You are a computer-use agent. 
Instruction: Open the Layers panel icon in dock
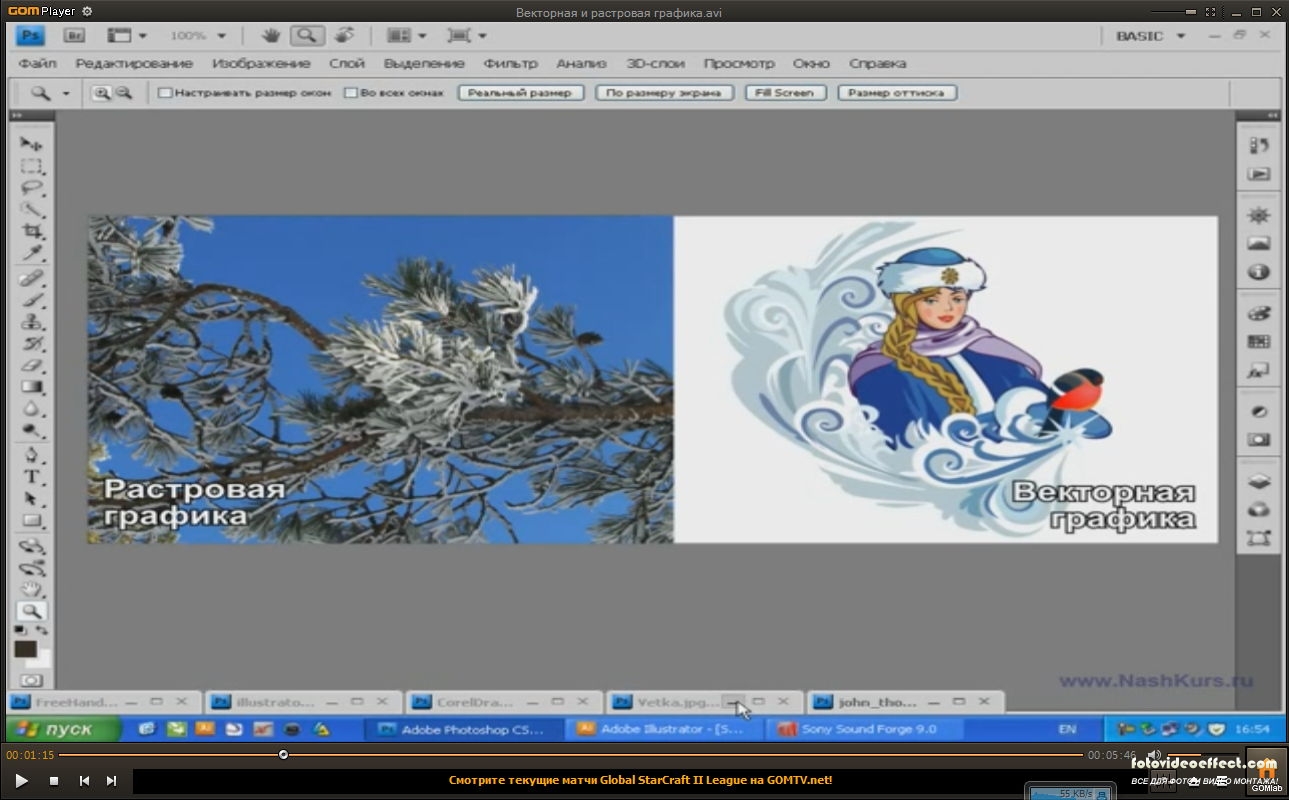tap(1258, 481)
